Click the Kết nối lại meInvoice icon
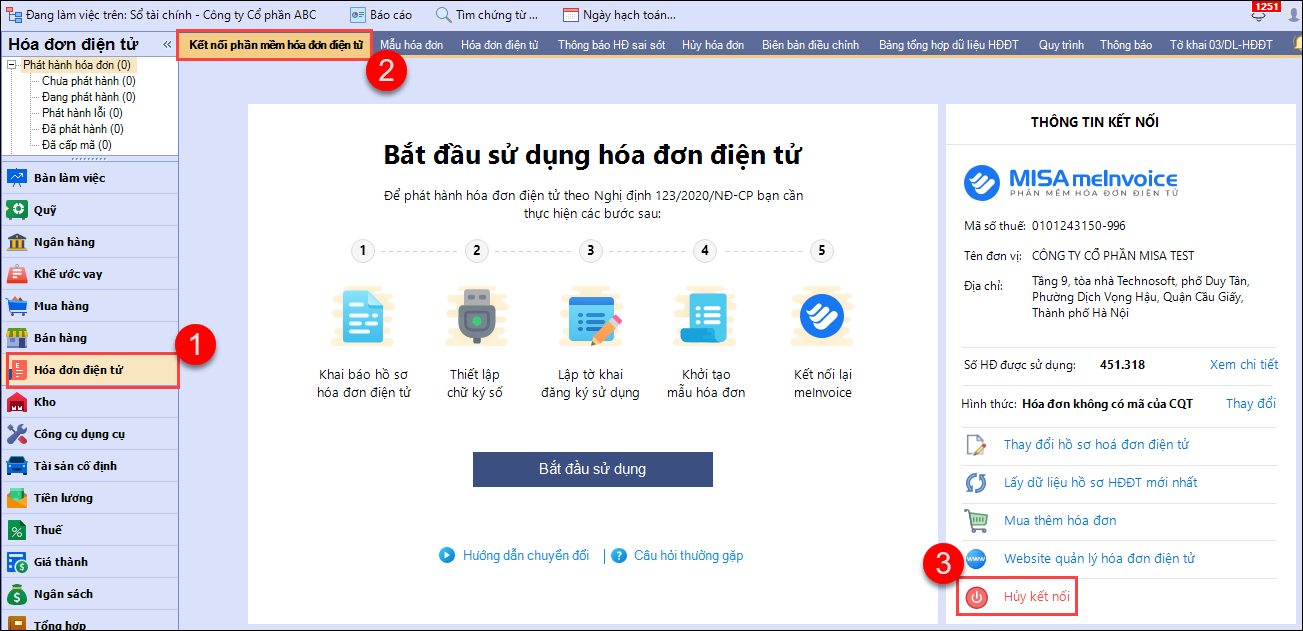Viewport: 1303px width, 631px height. (822, 317)
